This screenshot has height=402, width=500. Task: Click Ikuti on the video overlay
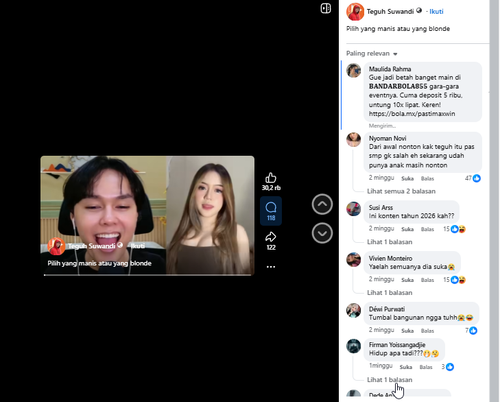click(x=138, y=246)
